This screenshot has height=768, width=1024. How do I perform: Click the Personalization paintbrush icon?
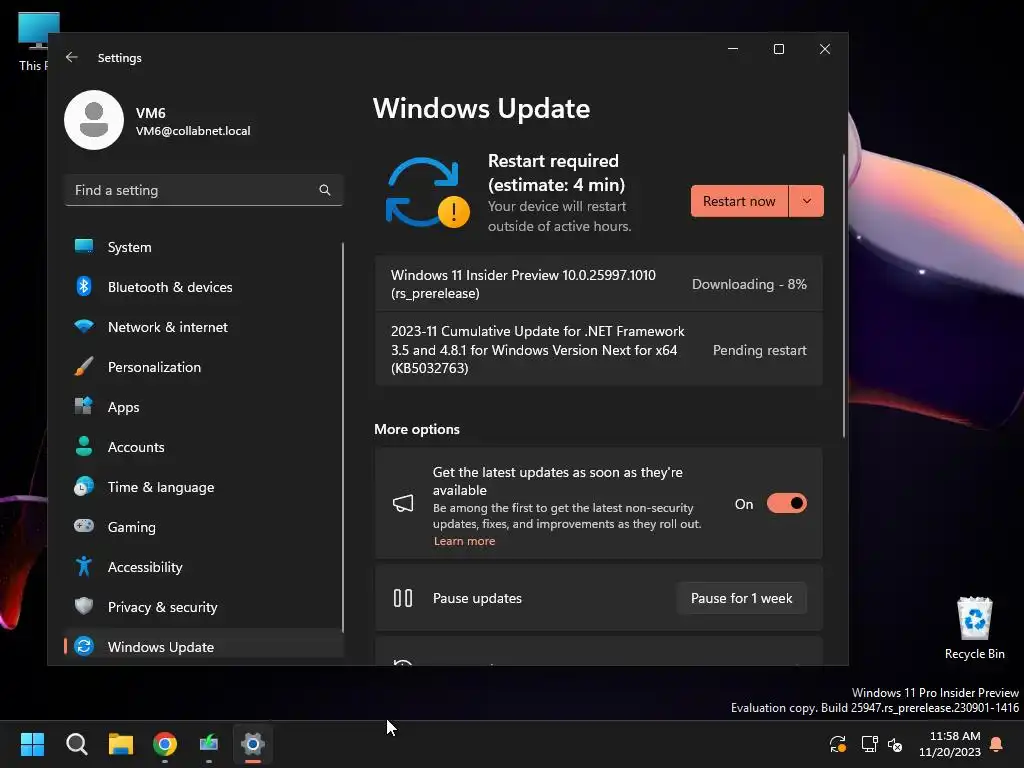[84, 366]
